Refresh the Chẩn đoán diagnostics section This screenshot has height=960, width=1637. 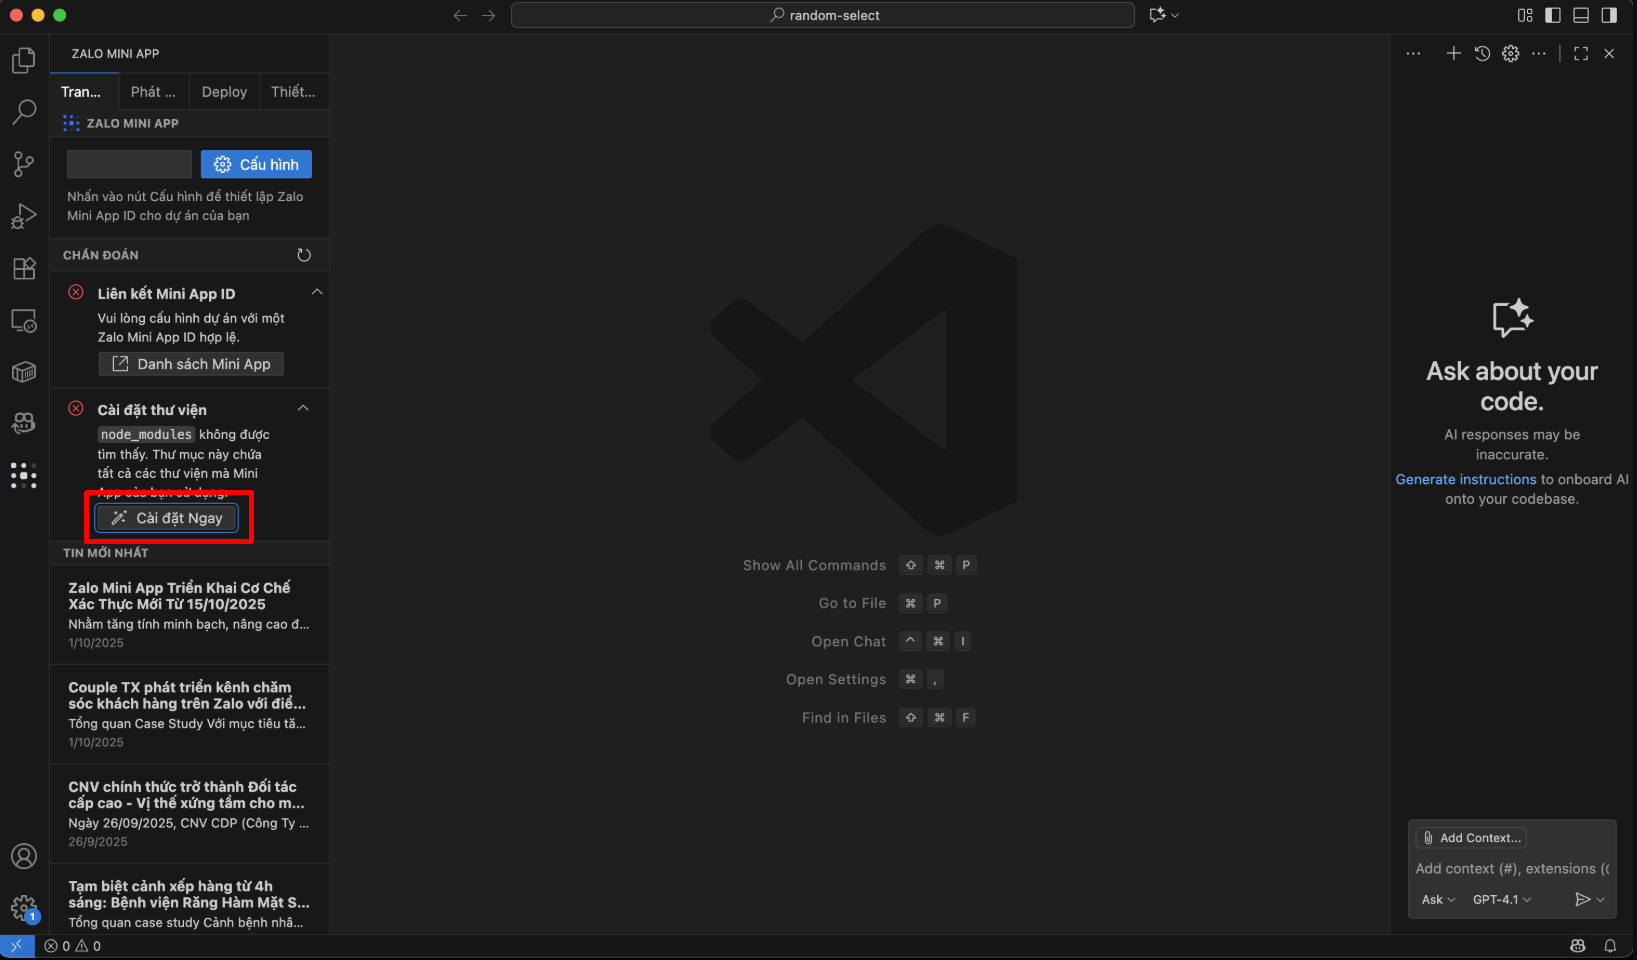304,255
